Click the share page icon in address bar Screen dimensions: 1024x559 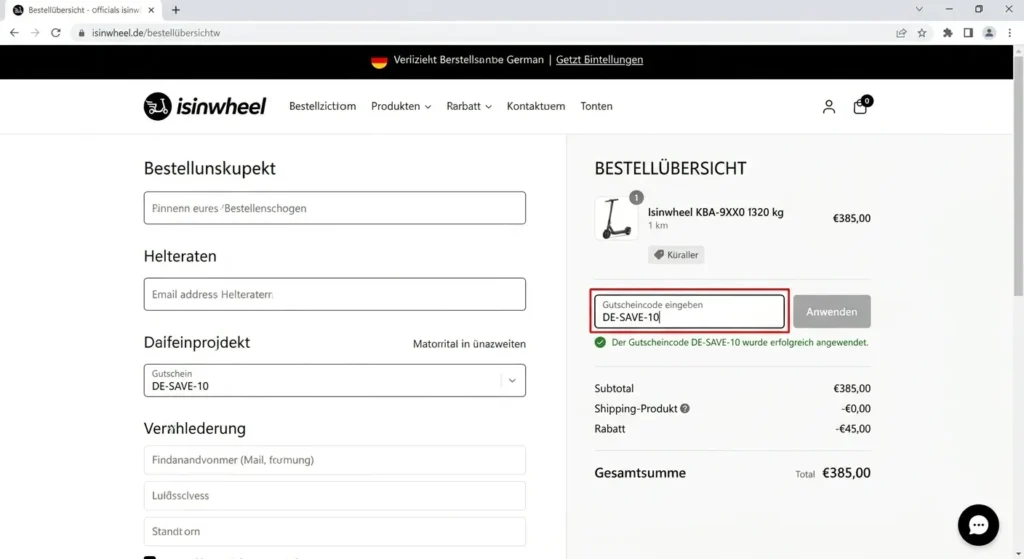pos(901,33)
